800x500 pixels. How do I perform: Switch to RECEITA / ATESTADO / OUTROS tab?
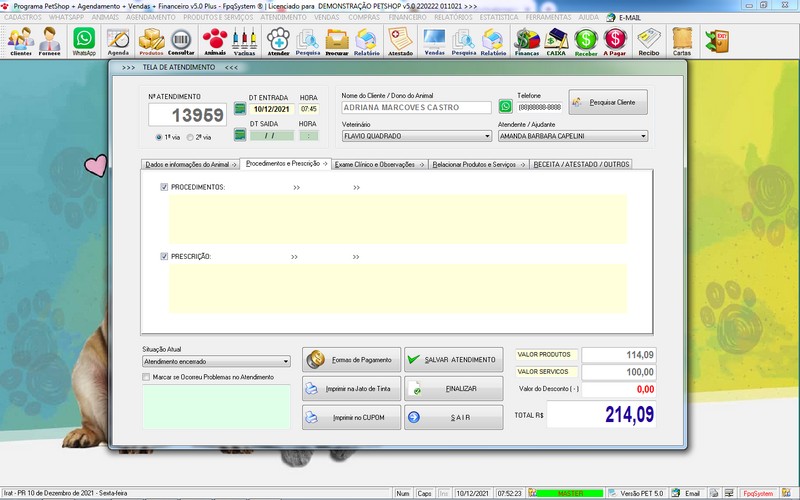click(x=581, y=164)
